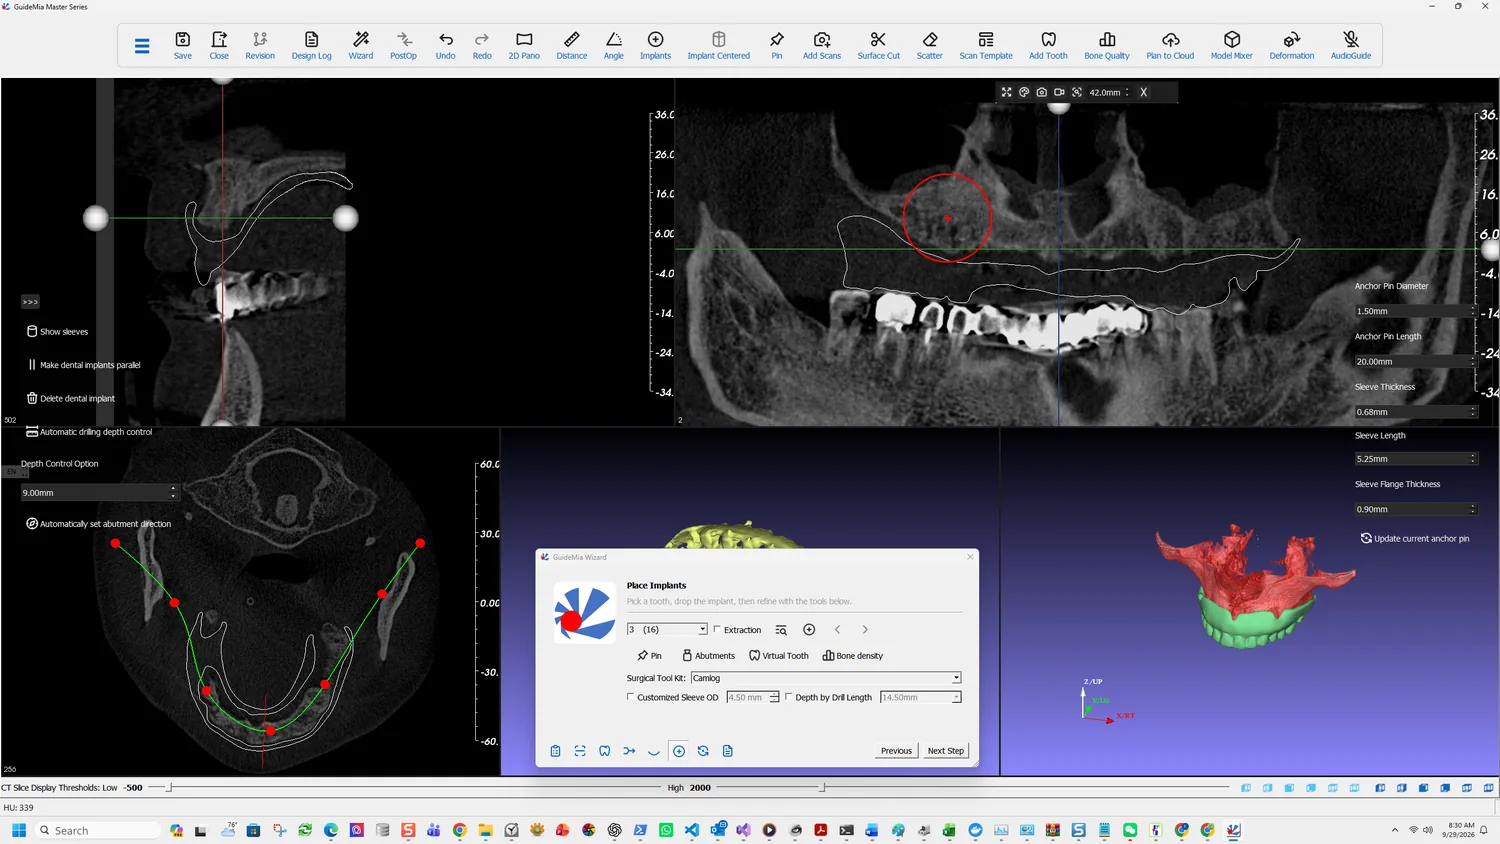Click Make dental implants parallel

tap(83, 365)
